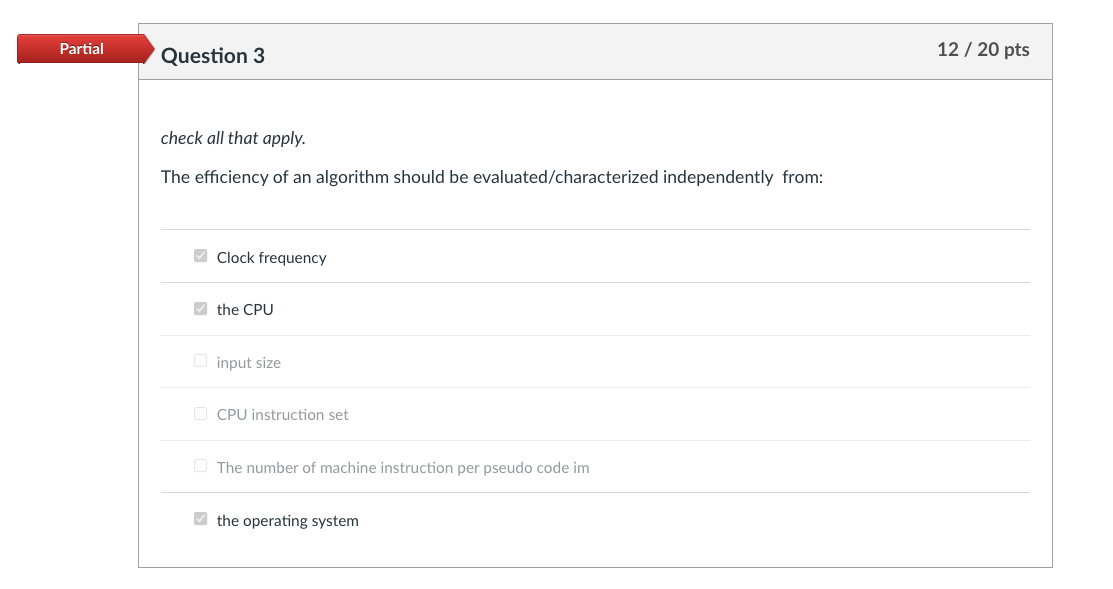Click the number of machine instruction text

pyautogui.click(x=402, y=468)
